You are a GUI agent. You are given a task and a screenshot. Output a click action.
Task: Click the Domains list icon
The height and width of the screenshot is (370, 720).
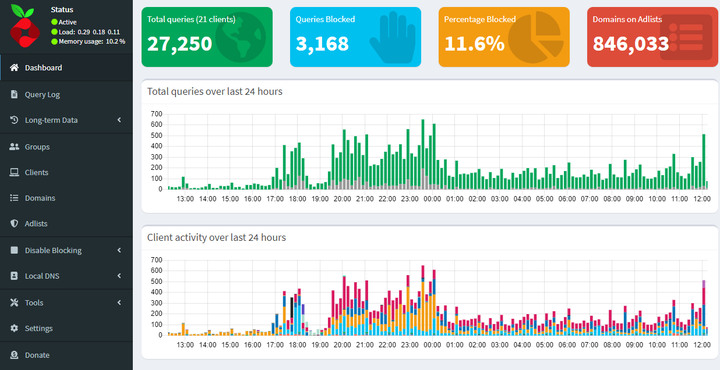pos(14,198)
